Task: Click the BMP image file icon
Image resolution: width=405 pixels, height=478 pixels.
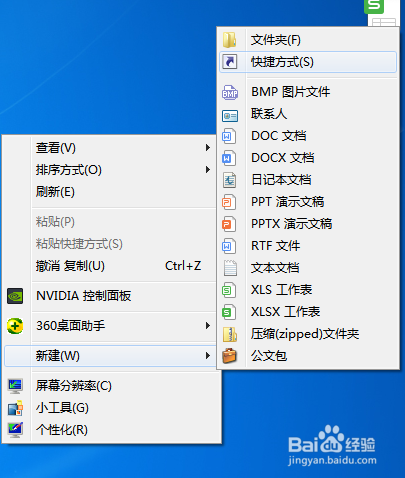Action: tap(230, 92)
